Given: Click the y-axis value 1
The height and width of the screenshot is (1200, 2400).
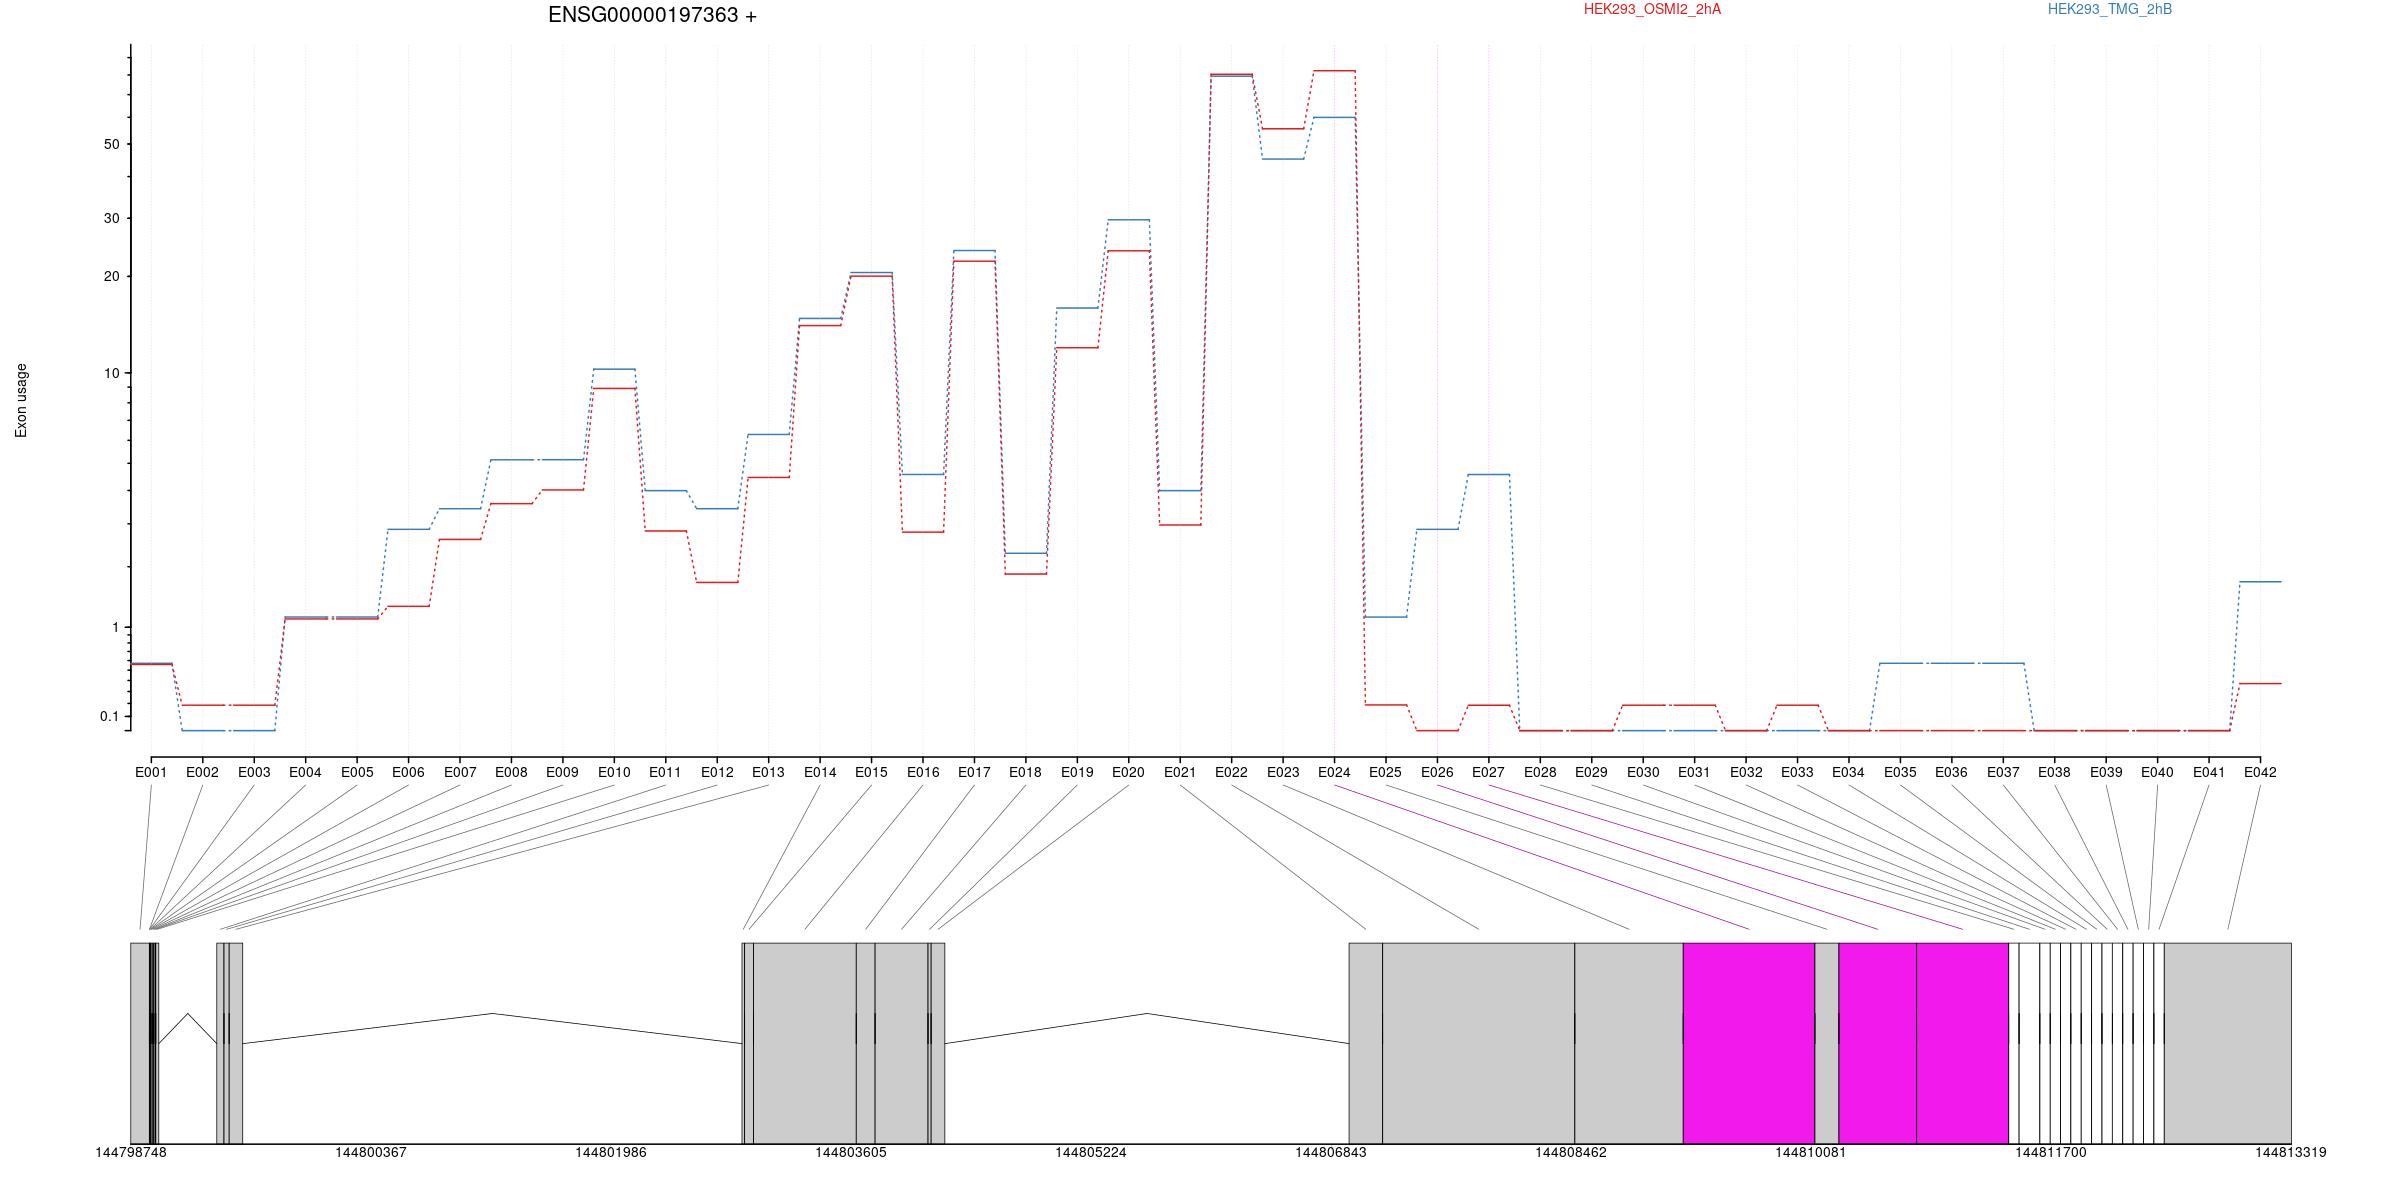Looking at the screenshot, I should pyautogui.click(x=116, y=627).
